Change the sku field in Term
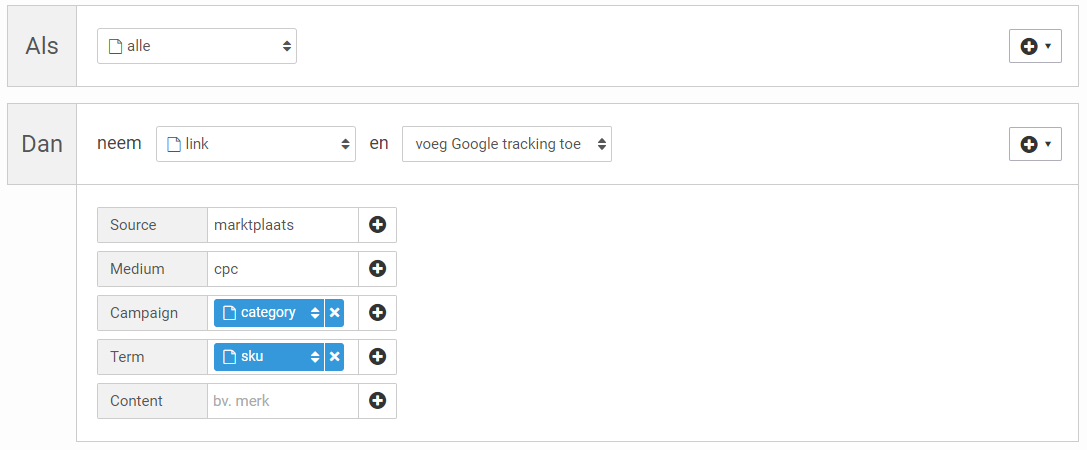Image resolution: width=1087 pixels, height=450 pixels. click(x=268, y=357)
